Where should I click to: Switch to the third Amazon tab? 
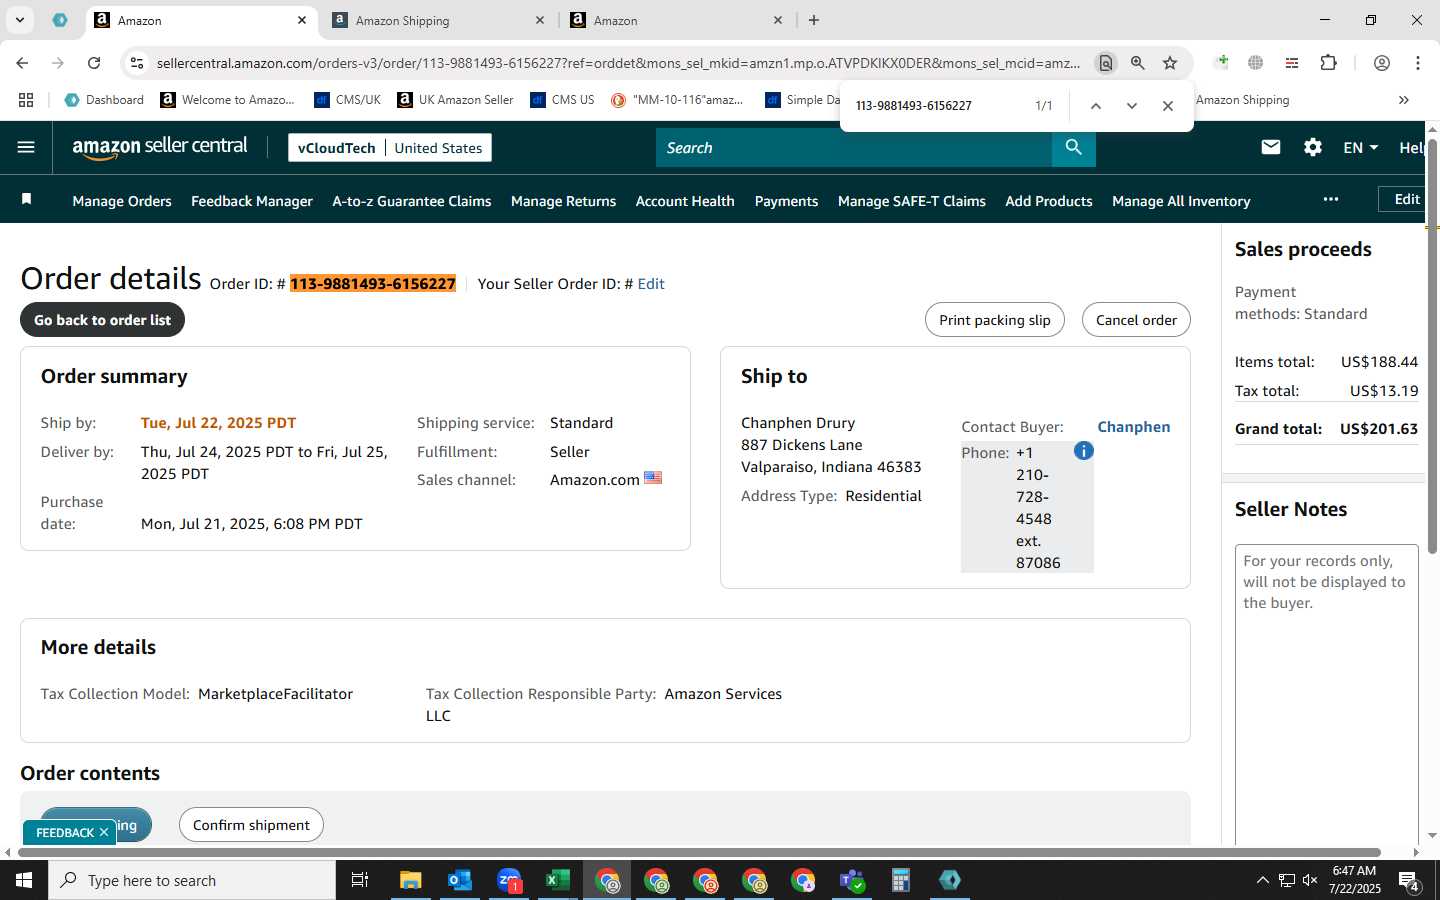tap(678, 20)
